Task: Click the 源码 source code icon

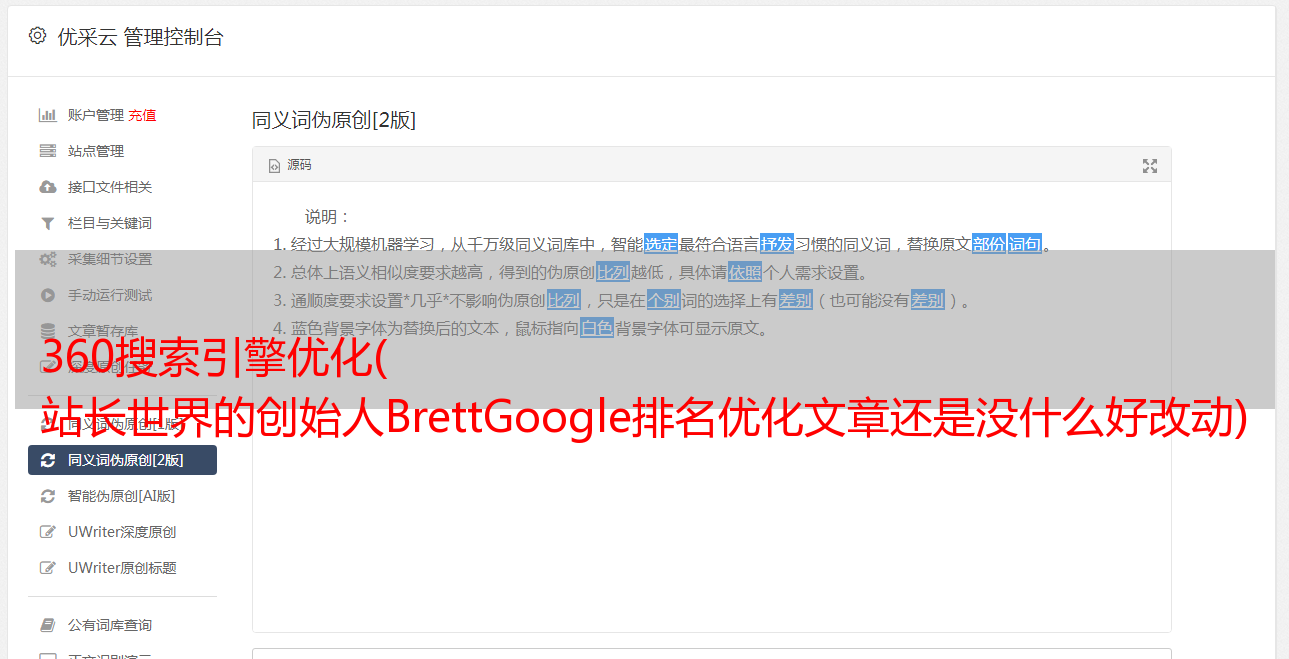Action: click(274, 166)
